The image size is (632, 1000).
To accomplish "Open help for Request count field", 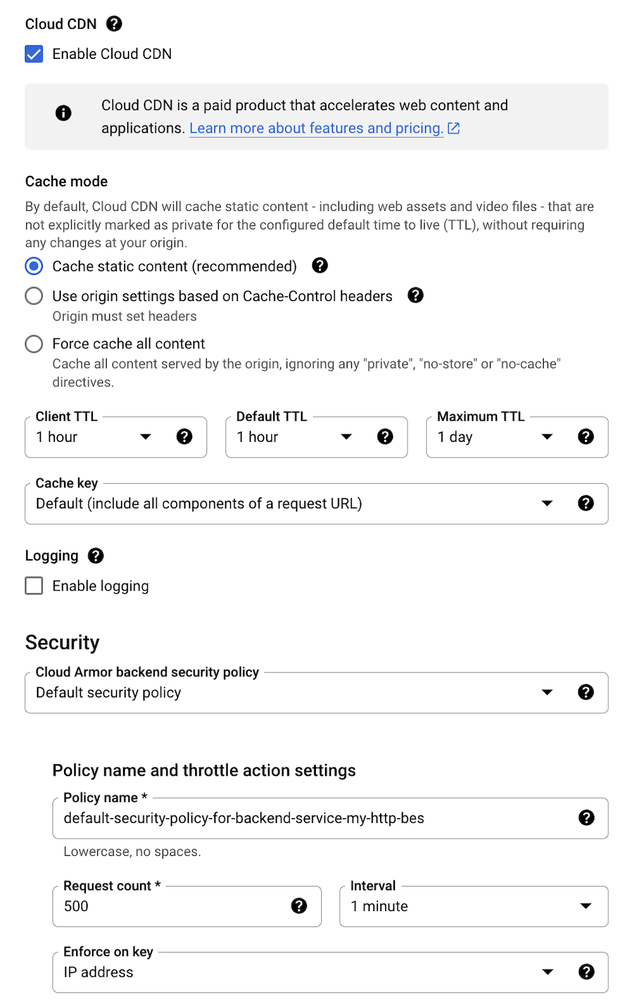I will 299,906.
